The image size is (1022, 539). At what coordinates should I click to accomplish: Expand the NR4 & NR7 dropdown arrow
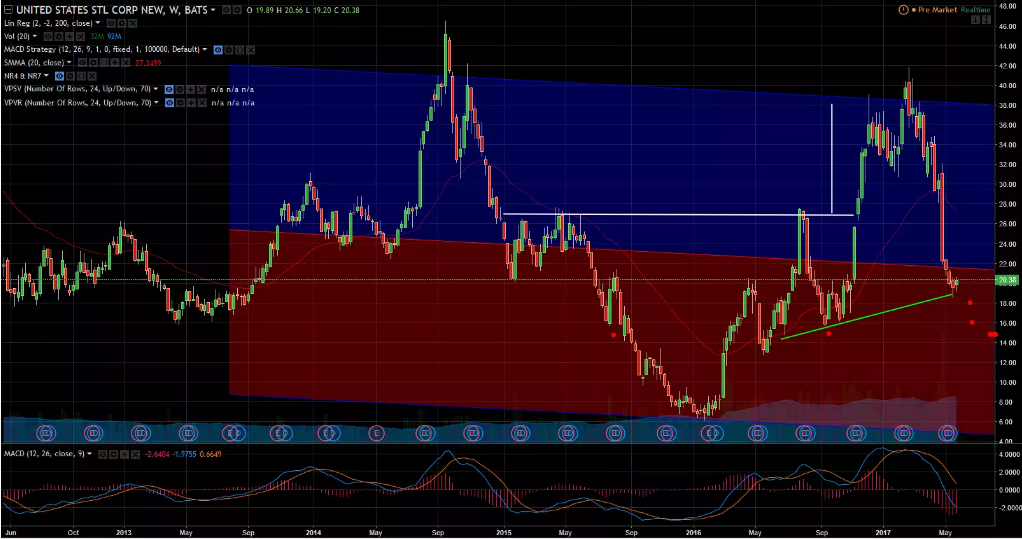click(46, 76)
